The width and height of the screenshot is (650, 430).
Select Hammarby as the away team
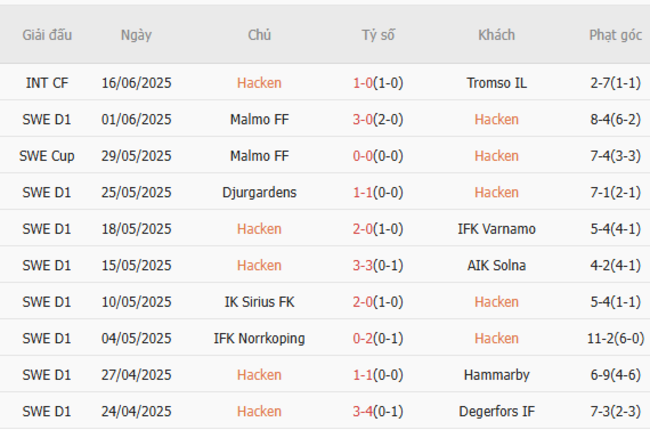[x=496, y=375]
